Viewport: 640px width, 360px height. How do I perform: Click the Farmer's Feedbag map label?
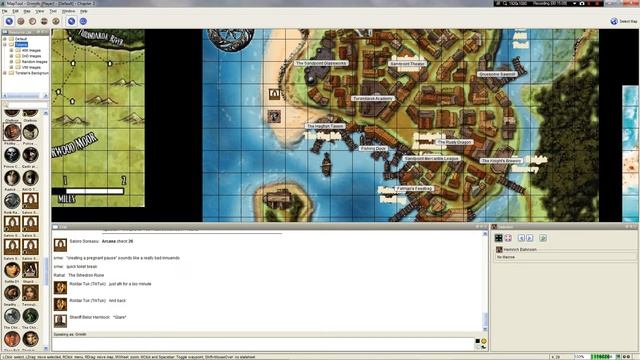[x=414, y=189]
